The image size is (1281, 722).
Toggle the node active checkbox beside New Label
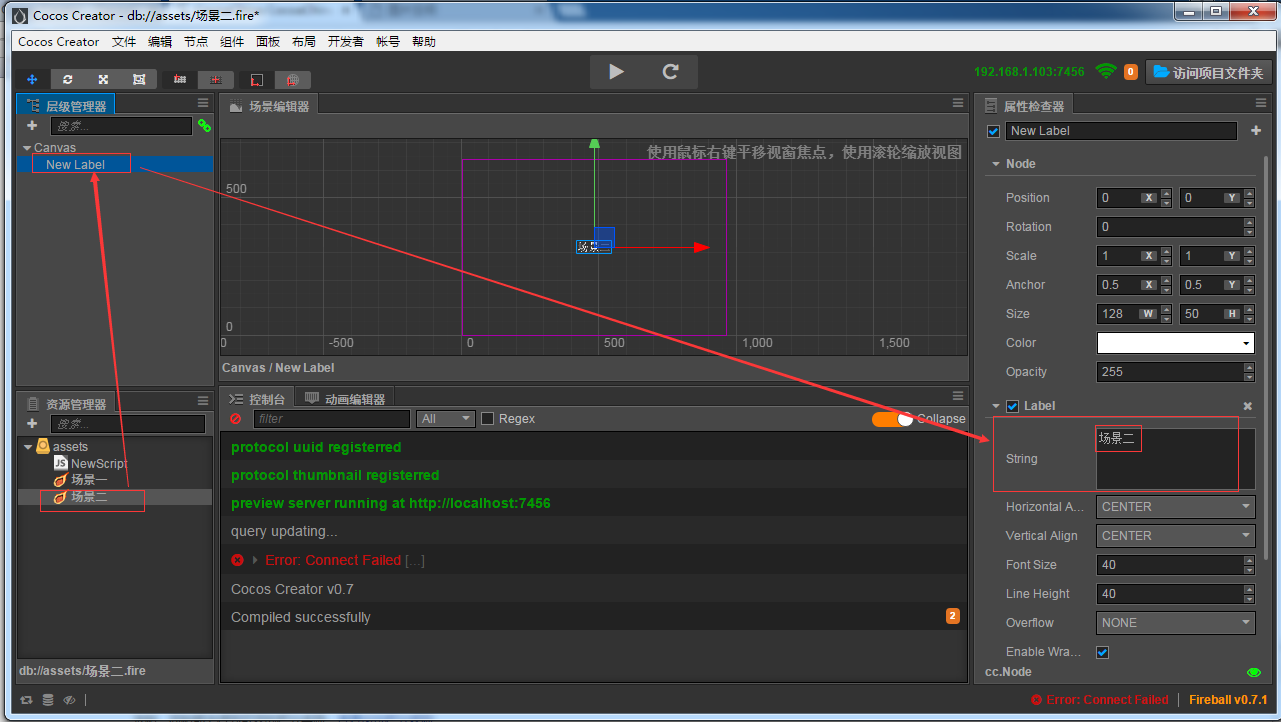[x=993, y=131]
